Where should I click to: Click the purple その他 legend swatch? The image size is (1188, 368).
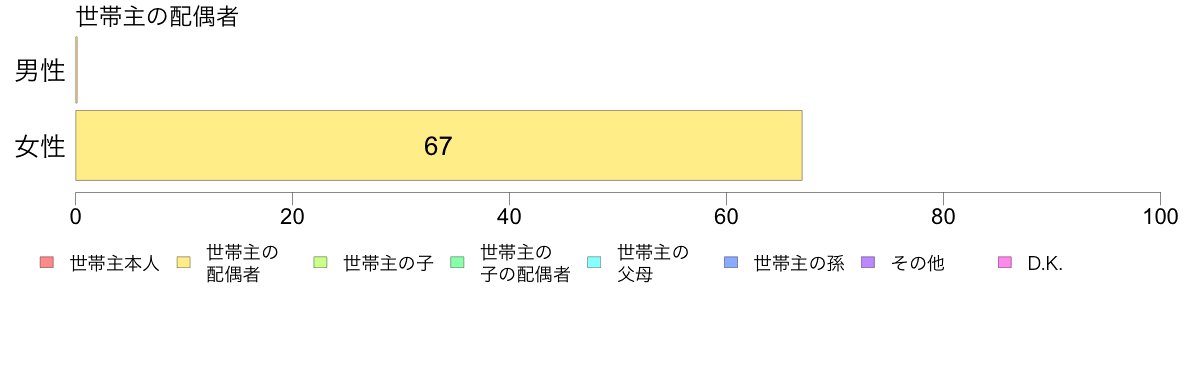(868, 263)
